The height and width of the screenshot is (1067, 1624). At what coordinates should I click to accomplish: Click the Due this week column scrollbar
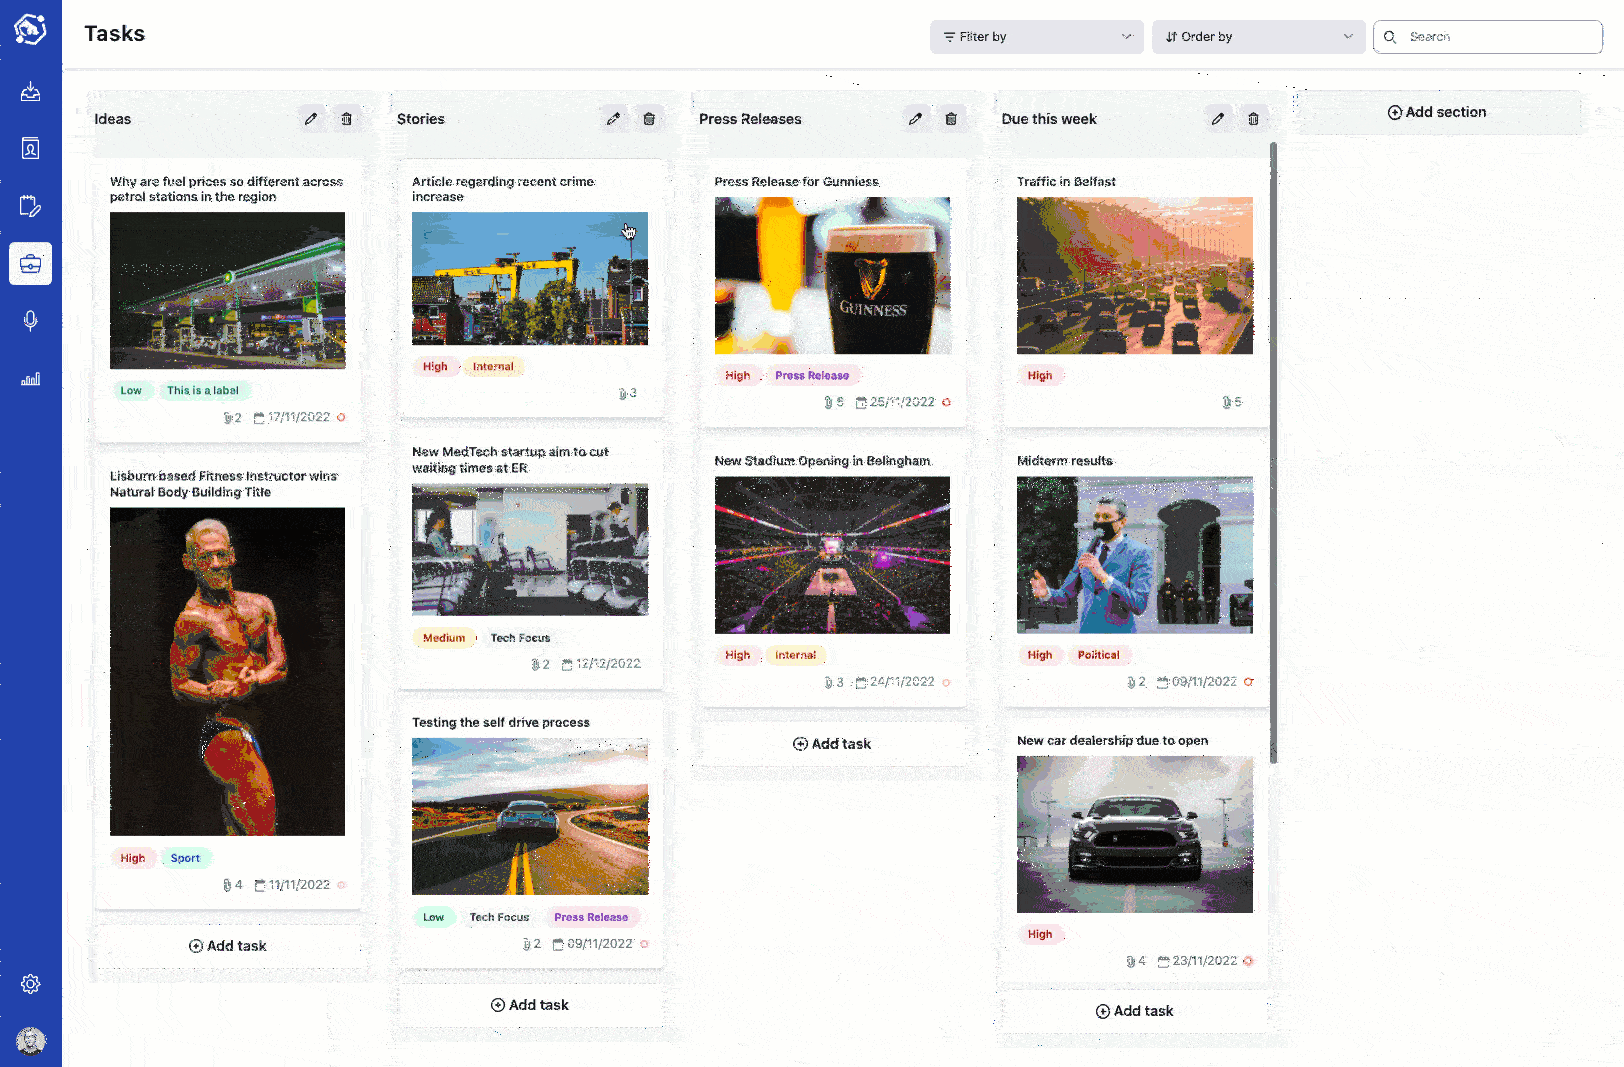tap(1273, 450)
